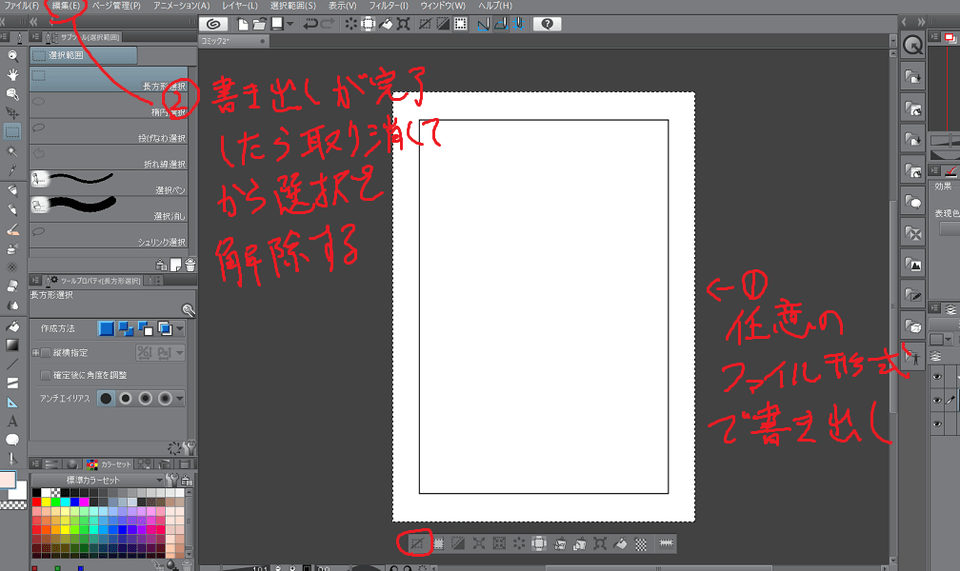
Task: Enable the 縦横指定 checkbox
Action: click(46, 352)
